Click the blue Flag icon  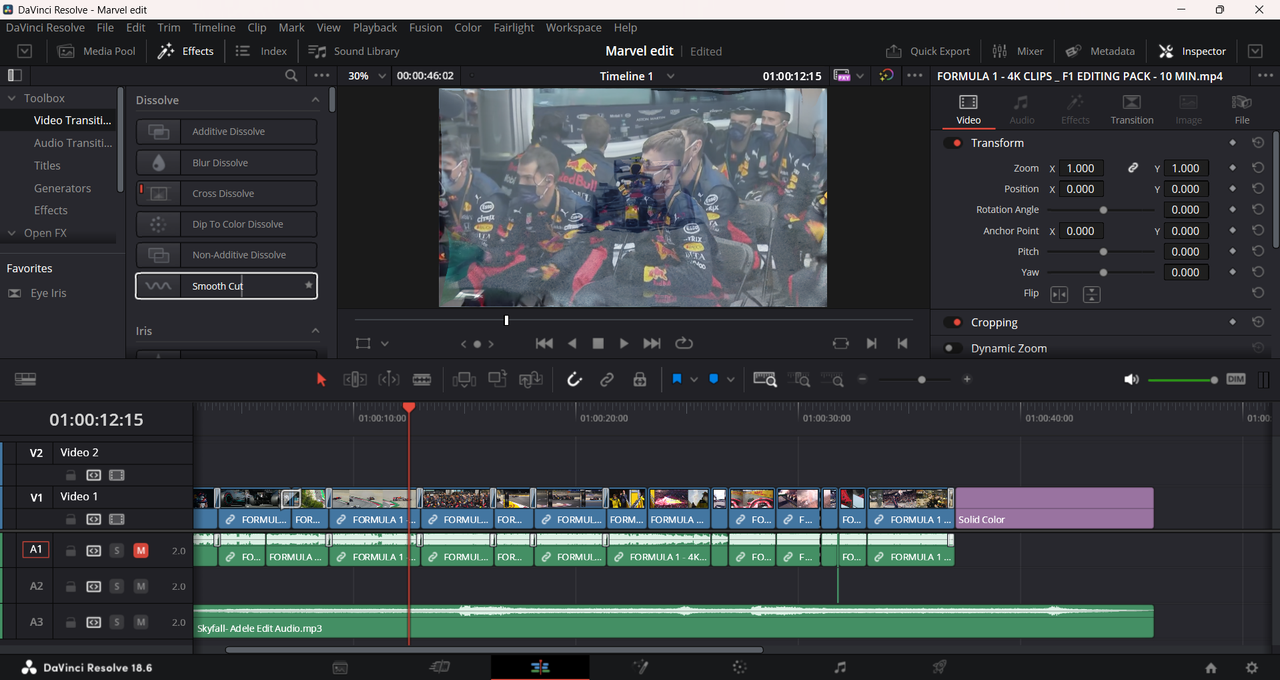point(677,380)
